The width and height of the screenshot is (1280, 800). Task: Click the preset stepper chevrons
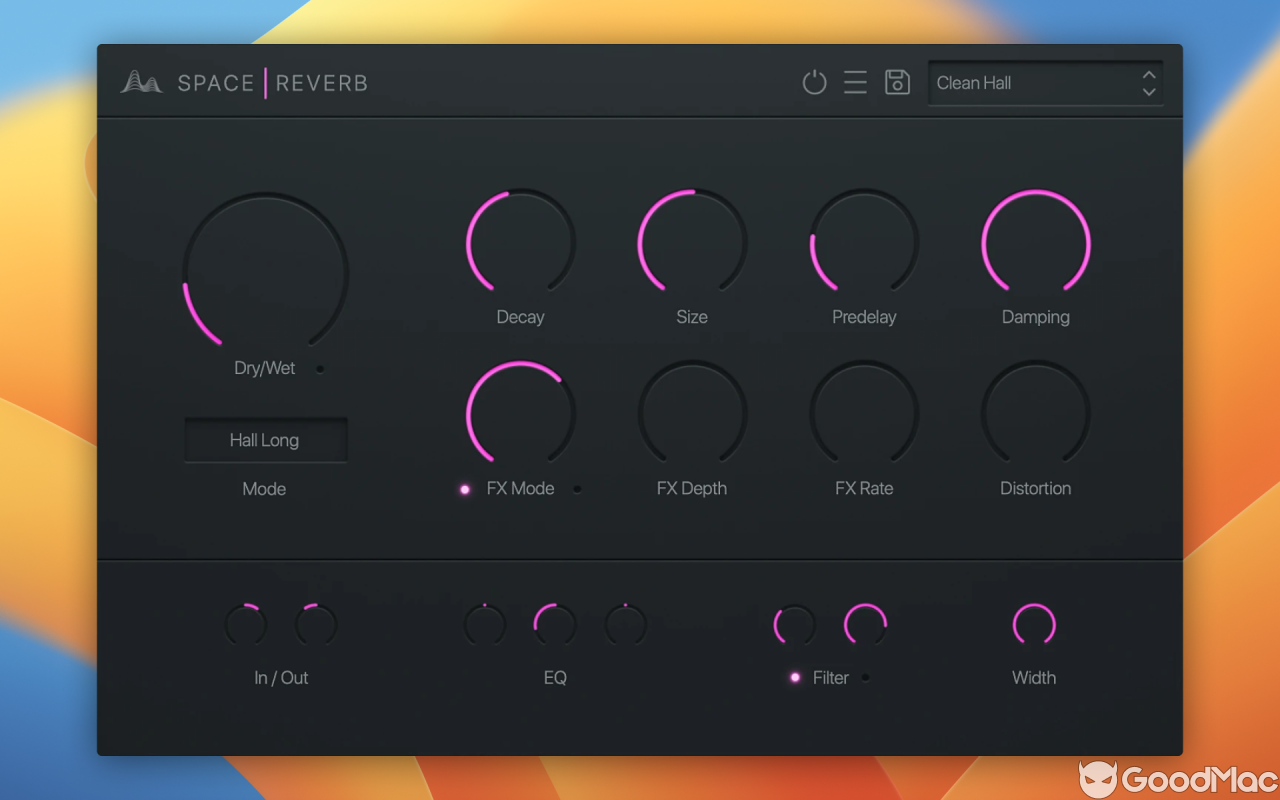pos(1149,83)
